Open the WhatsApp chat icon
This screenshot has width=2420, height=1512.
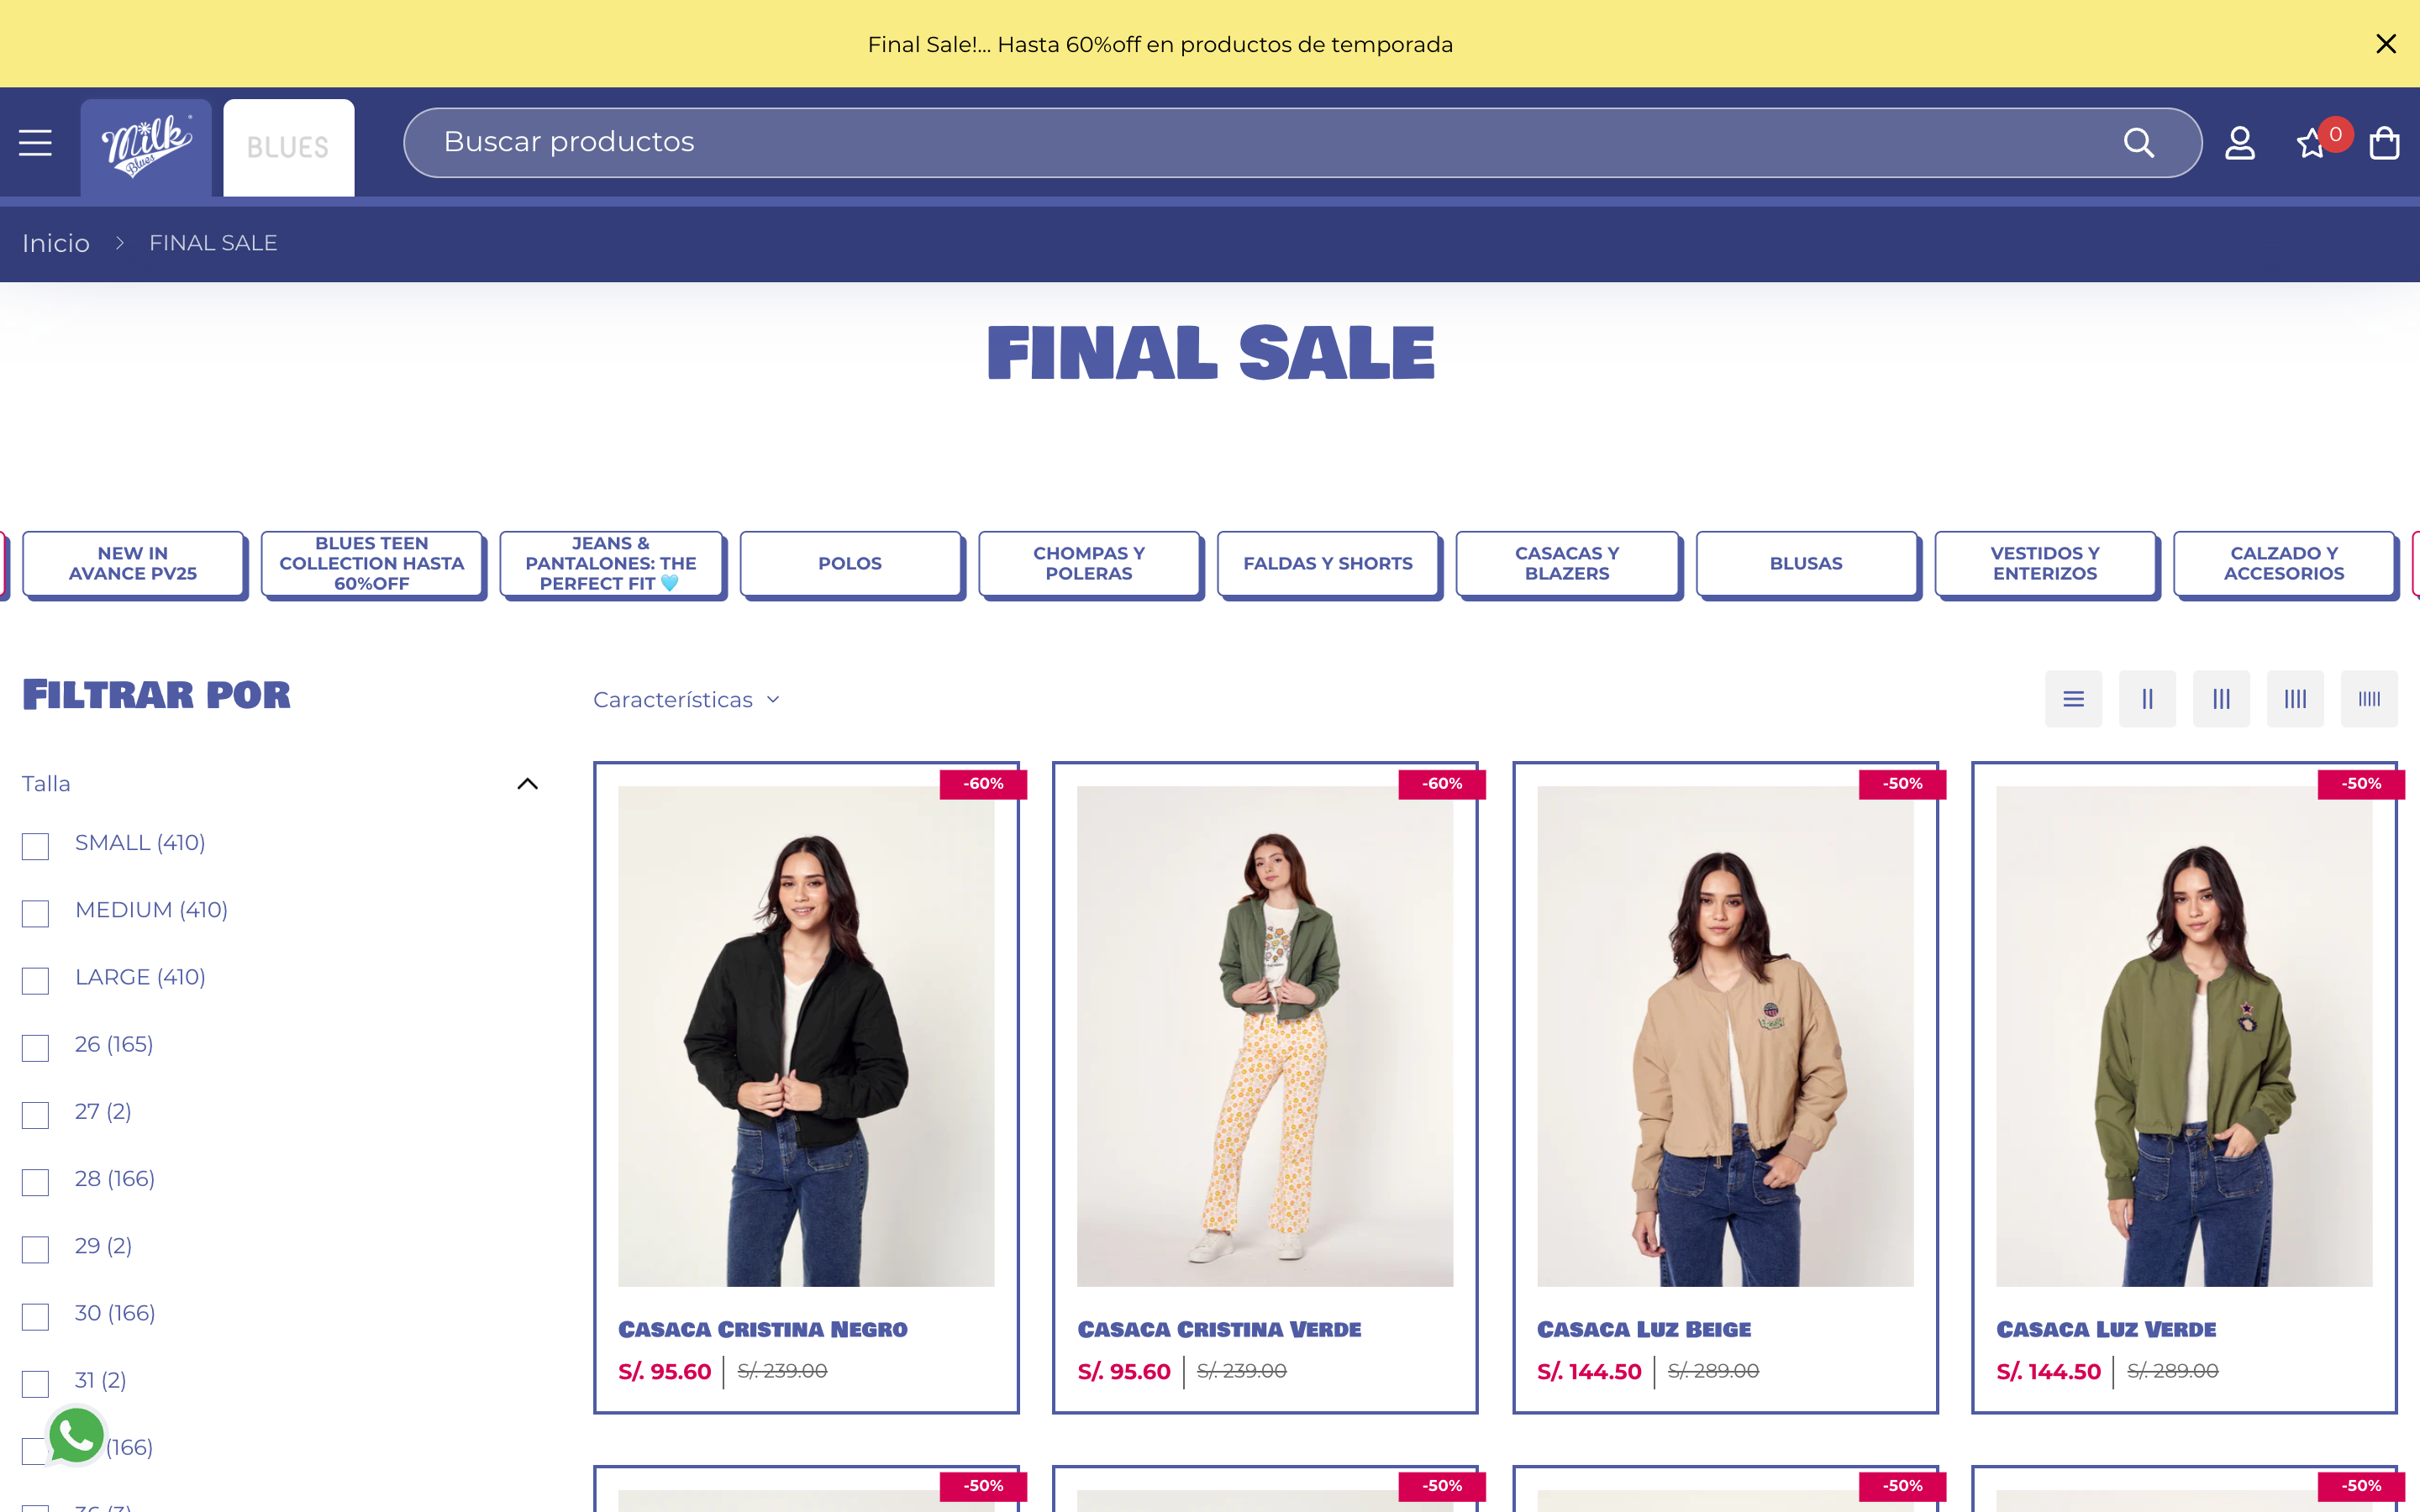click(x=76, y=1436)
